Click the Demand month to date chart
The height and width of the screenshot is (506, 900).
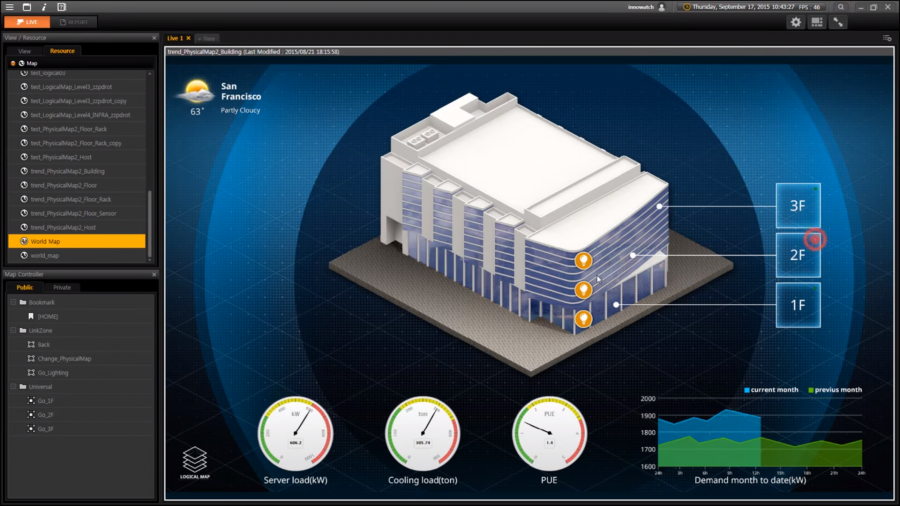759,433
